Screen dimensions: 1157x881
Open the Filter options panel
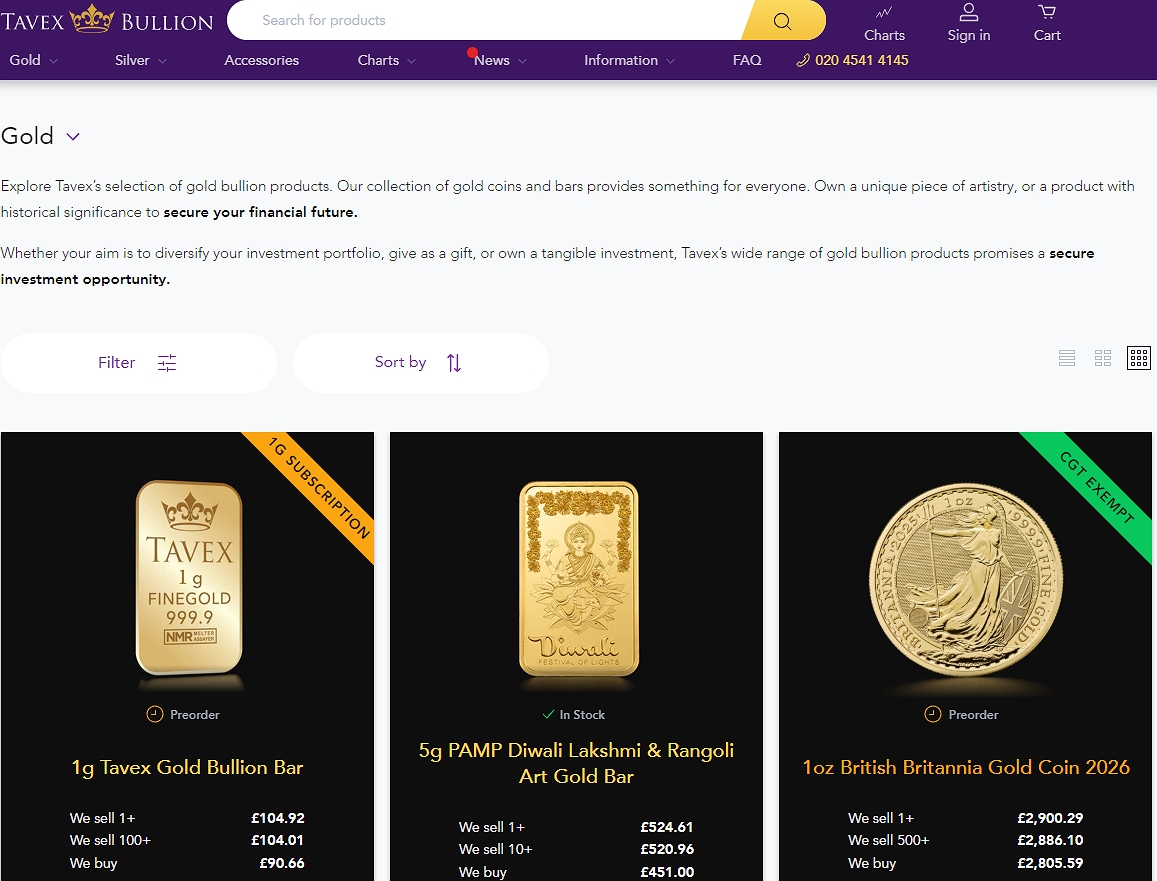(138, 363)
